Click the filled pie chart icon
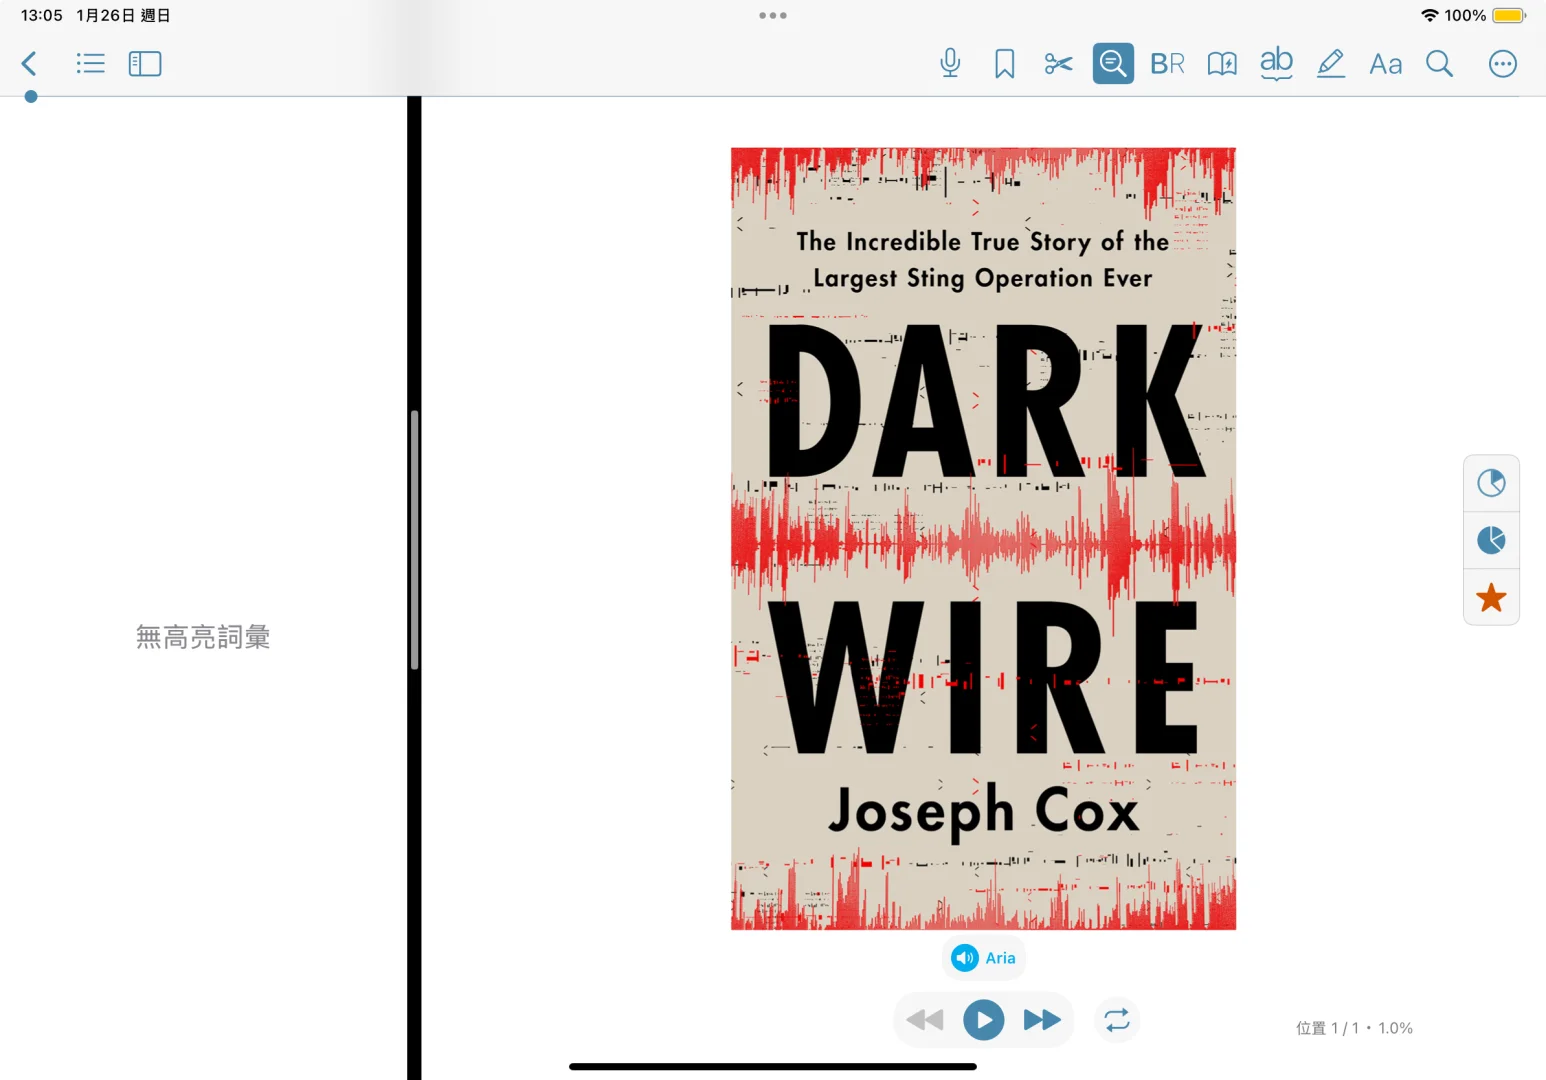 (1491, 541)
